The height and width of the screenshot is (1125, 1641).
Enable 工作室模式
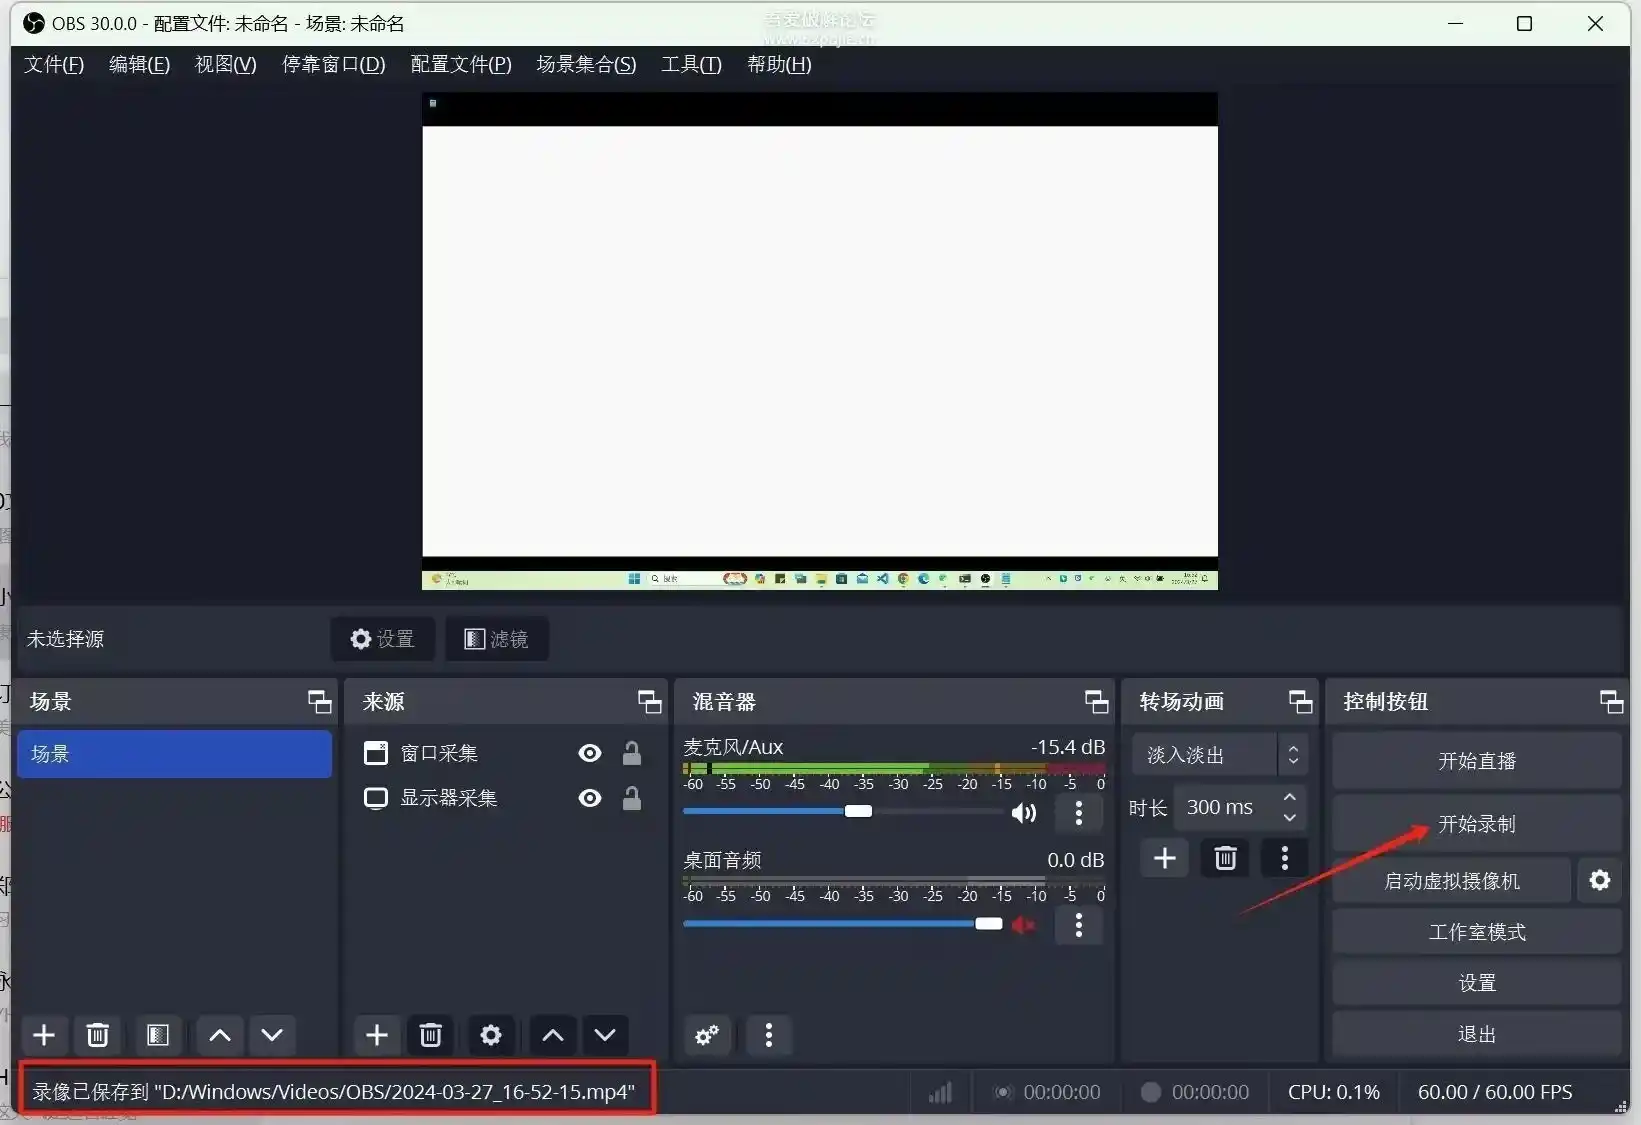click(1476, 931)
